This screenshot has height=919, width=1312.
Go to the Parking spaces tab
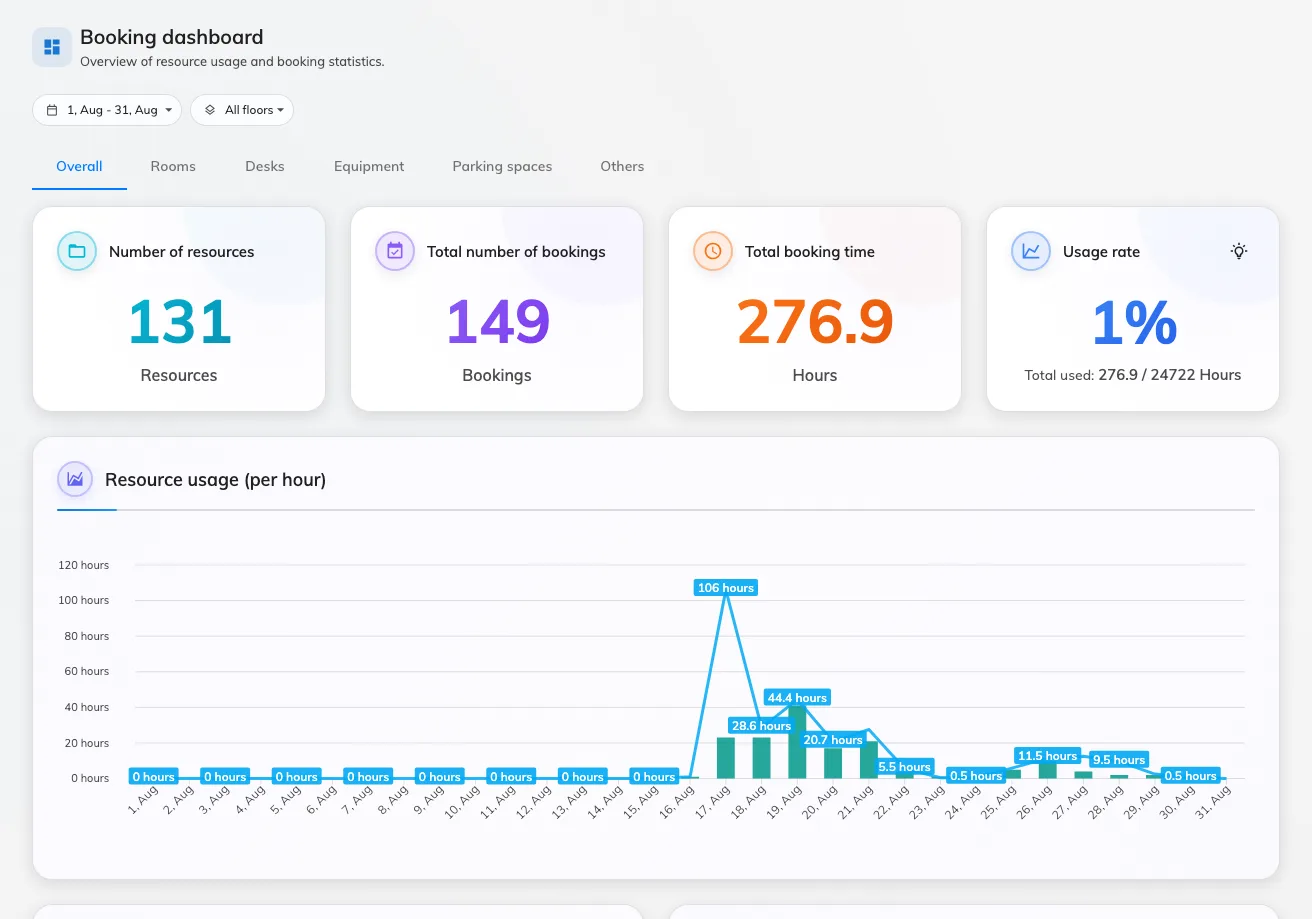pos(502,167)
